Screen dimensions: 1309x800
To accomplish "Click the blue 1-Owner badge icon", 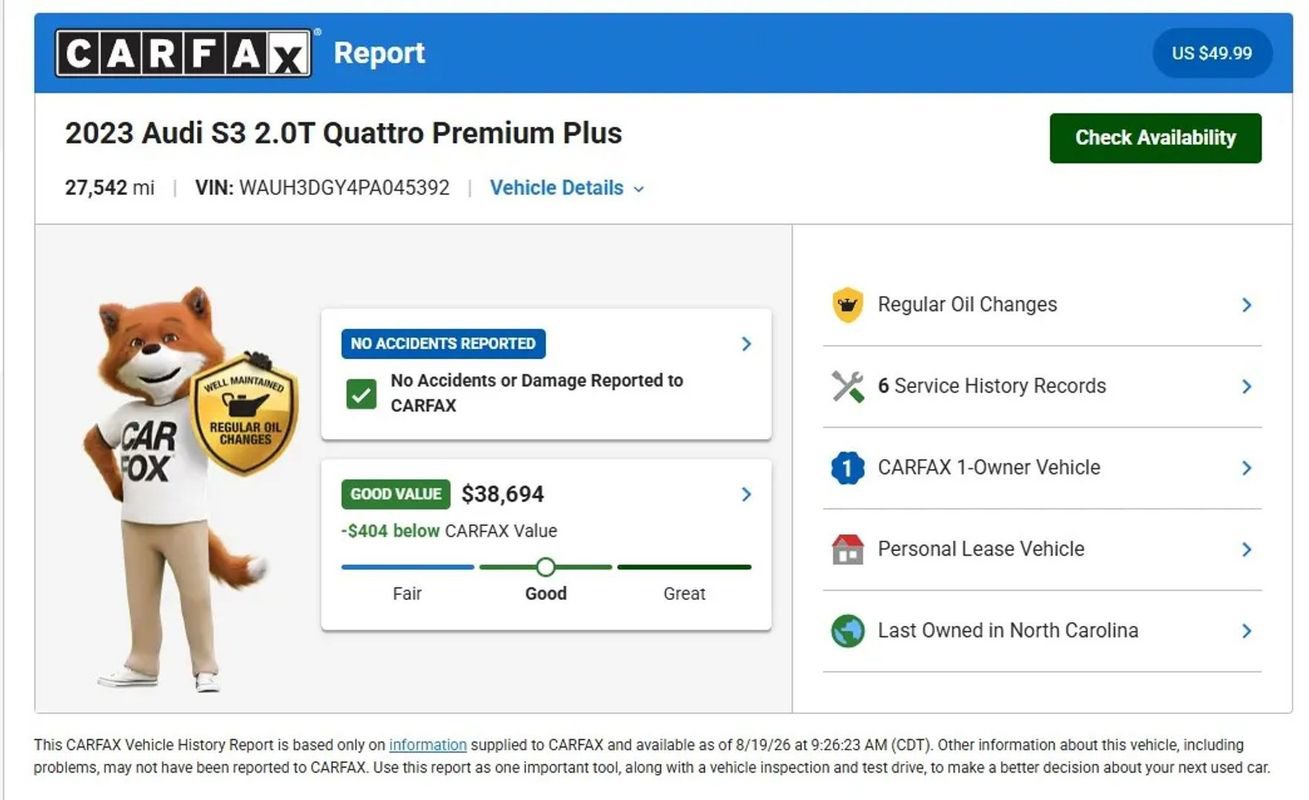I will tap(847, 467).
